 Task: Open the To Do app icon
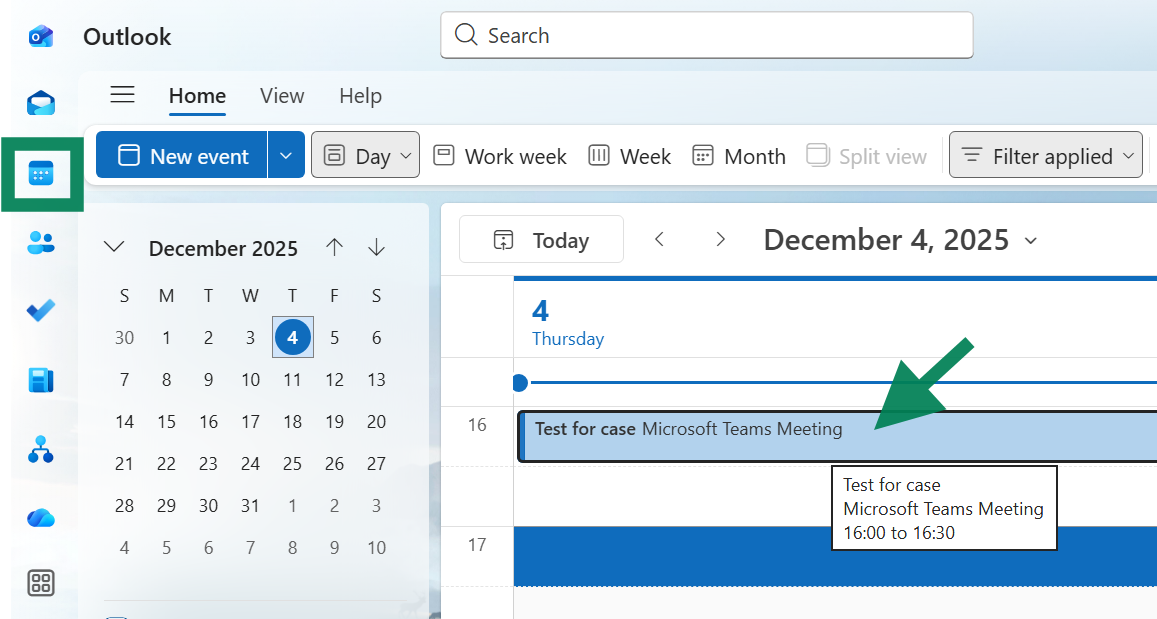click(x=41, y=311)
